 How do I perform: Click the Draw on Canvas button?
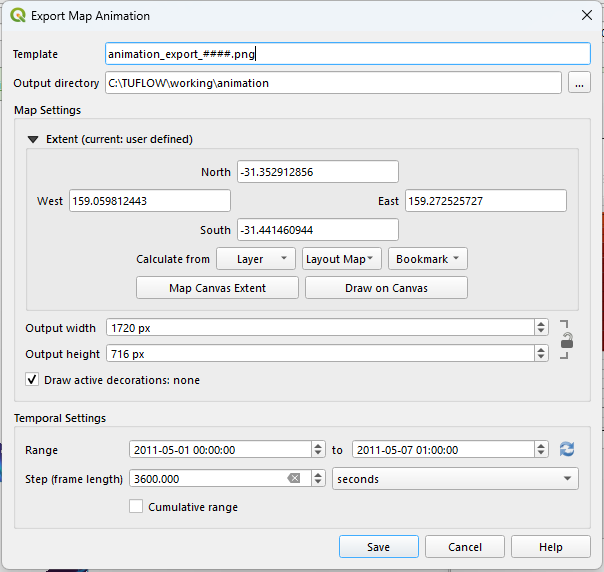point(386,288)
